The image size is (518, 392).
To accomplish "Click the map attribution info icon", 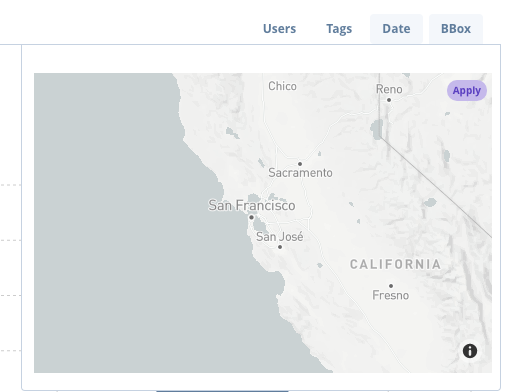I will [x=470, y=351].
